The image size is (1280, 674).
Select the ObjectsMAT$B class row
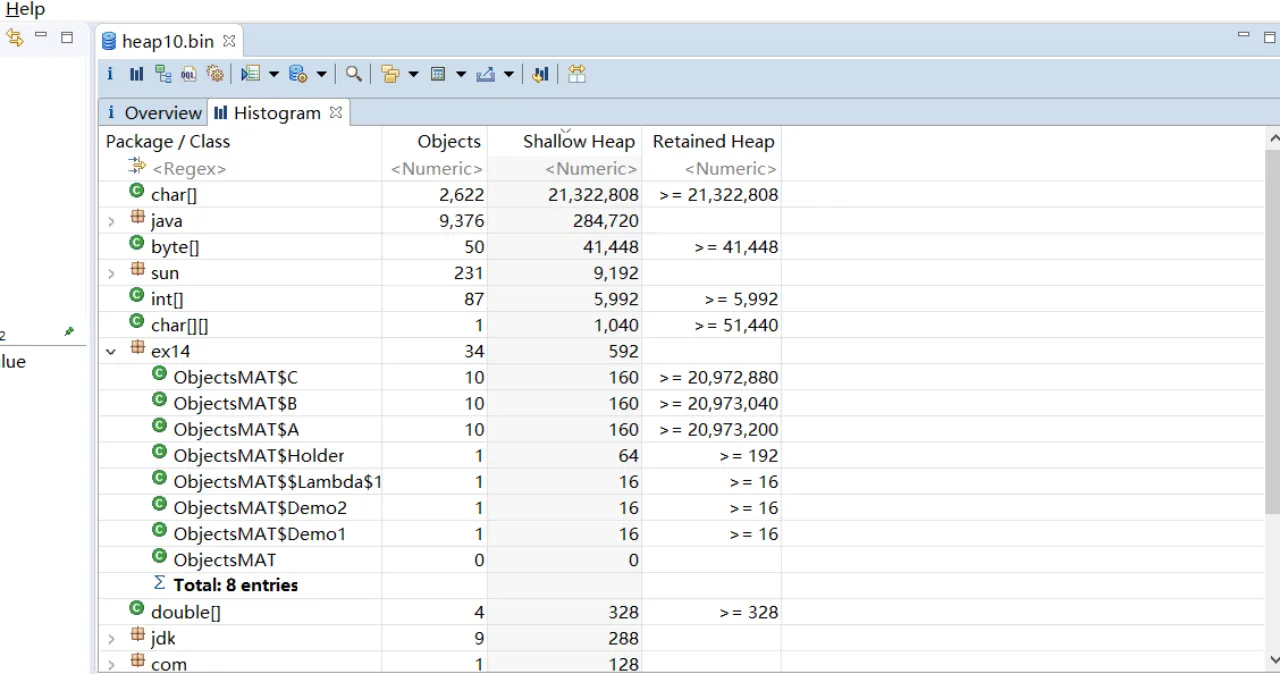click(440, 403)
